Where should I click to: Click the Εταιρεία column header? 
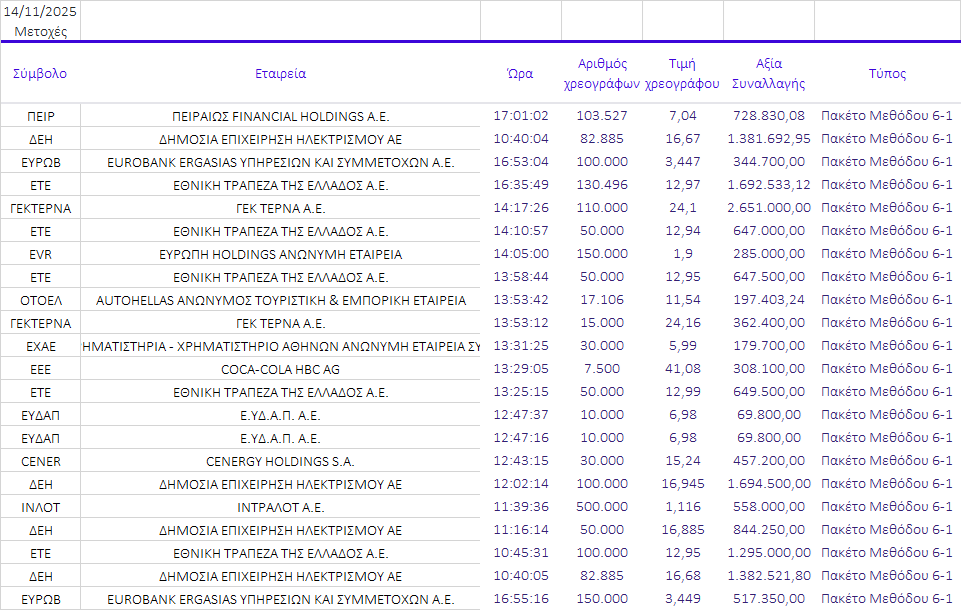(280, 73)
